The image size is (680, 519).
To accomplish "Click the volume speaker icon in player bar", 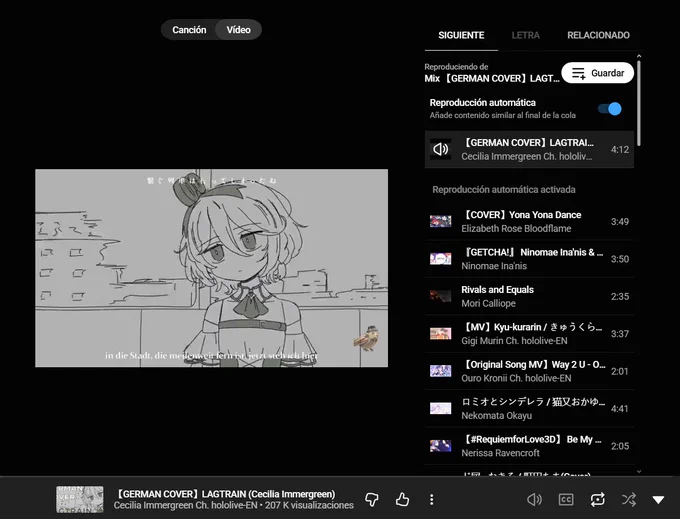I will point(534,499).
